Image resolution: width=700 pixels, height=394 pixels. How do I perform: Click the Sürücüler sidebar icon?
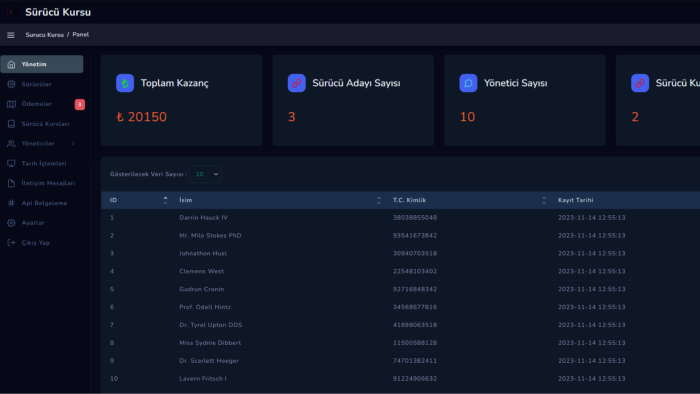(11, 84)
